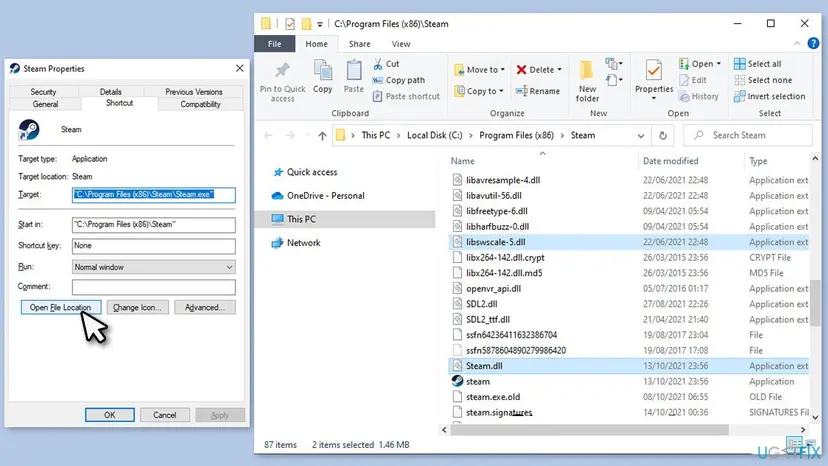Click Cancel in Steam Properties
The width and height of the screenshot is (828, 466).
point(165,415)
